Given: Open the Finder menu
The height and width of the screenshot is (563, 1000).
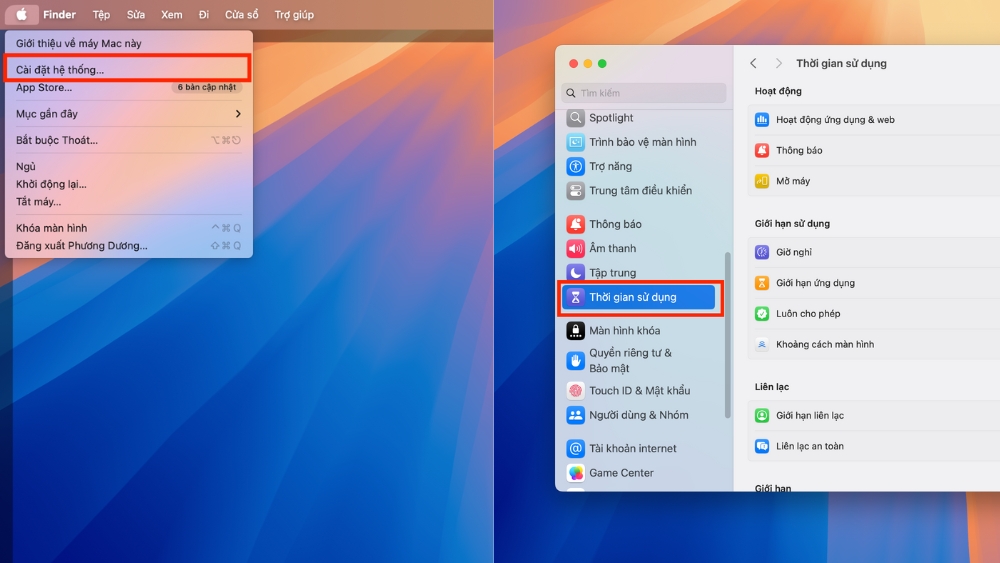Looking at the screenshot, I should 59,14.
